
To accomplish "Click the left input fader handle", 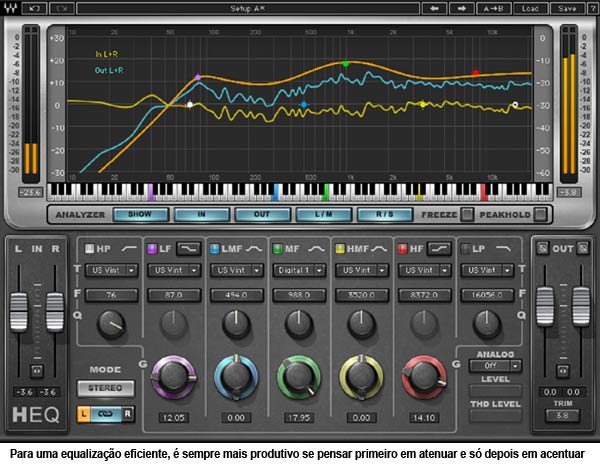I will point(19,312).
